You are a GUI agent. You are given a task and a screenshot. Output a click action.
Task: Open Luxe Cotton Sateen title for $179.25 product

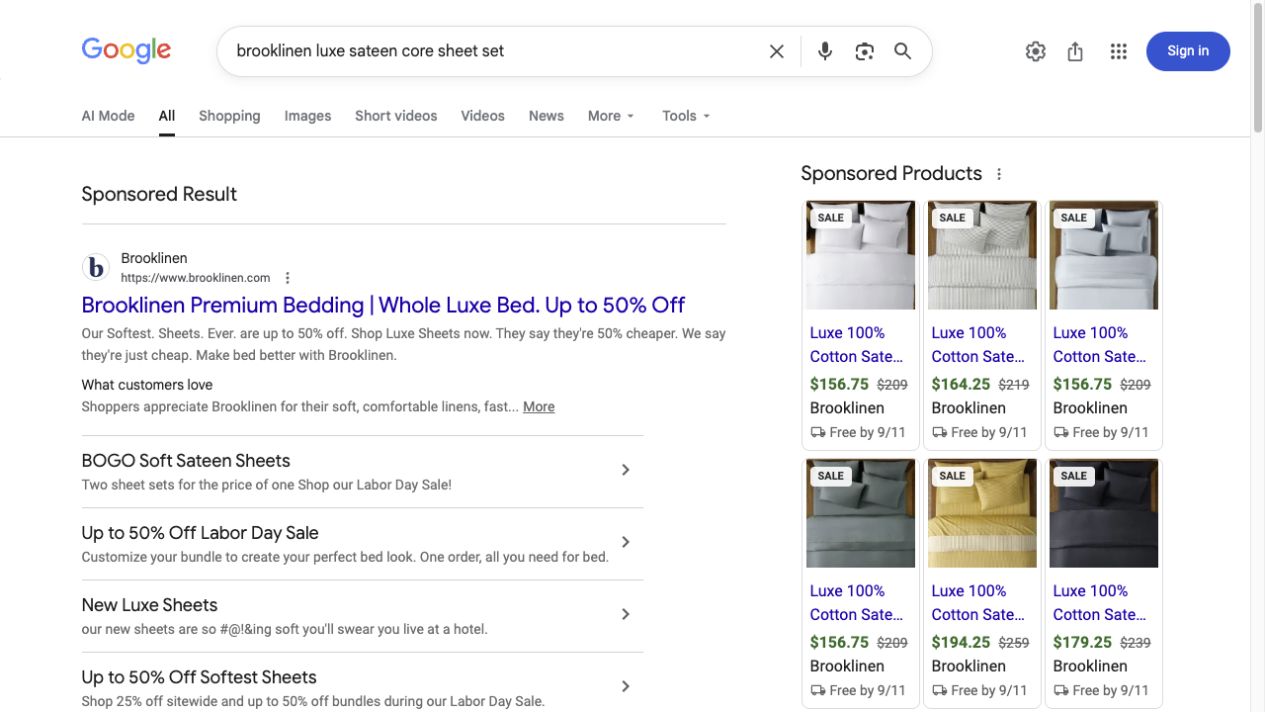[x=1100, y=603]
